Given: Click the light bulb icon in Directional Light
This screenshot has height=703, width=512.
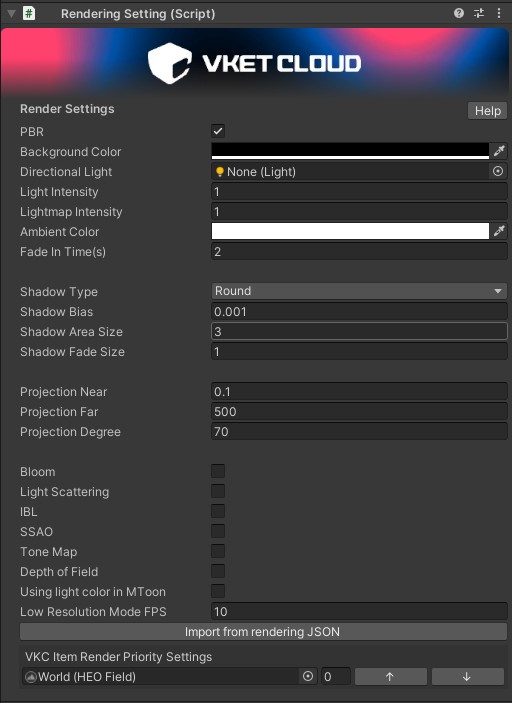Looking at the screenshot, I should pos(220,171).
